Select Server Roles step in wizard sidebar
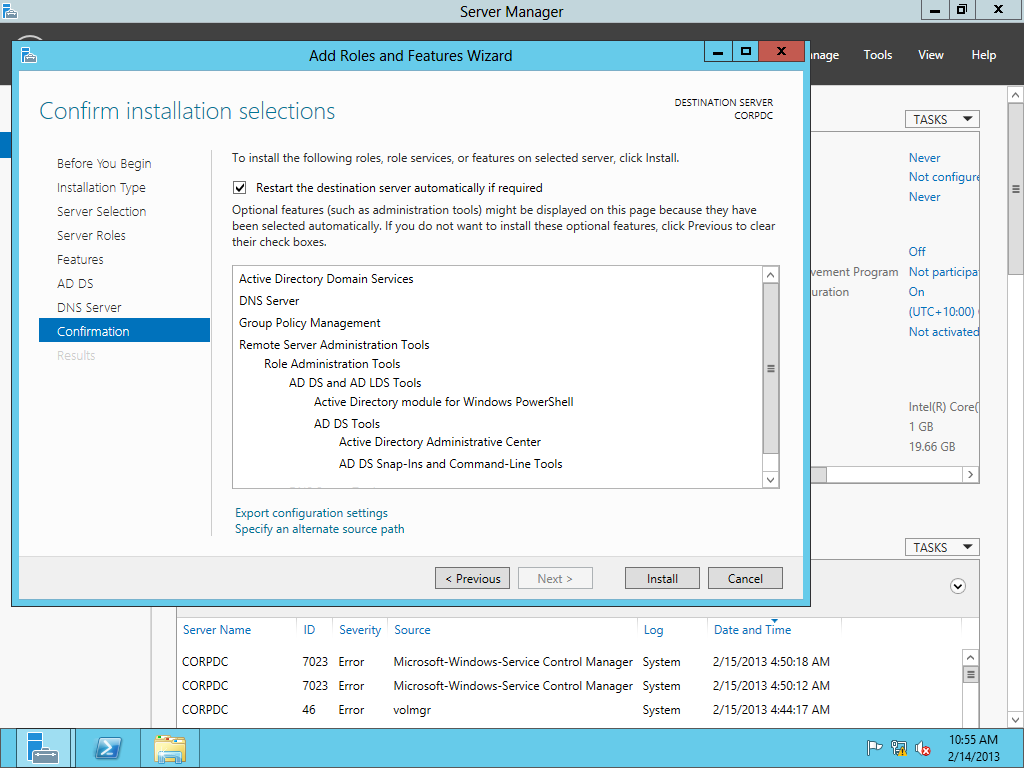The width and height of the screenshot is (1024, 768). [x=91, y=235]
